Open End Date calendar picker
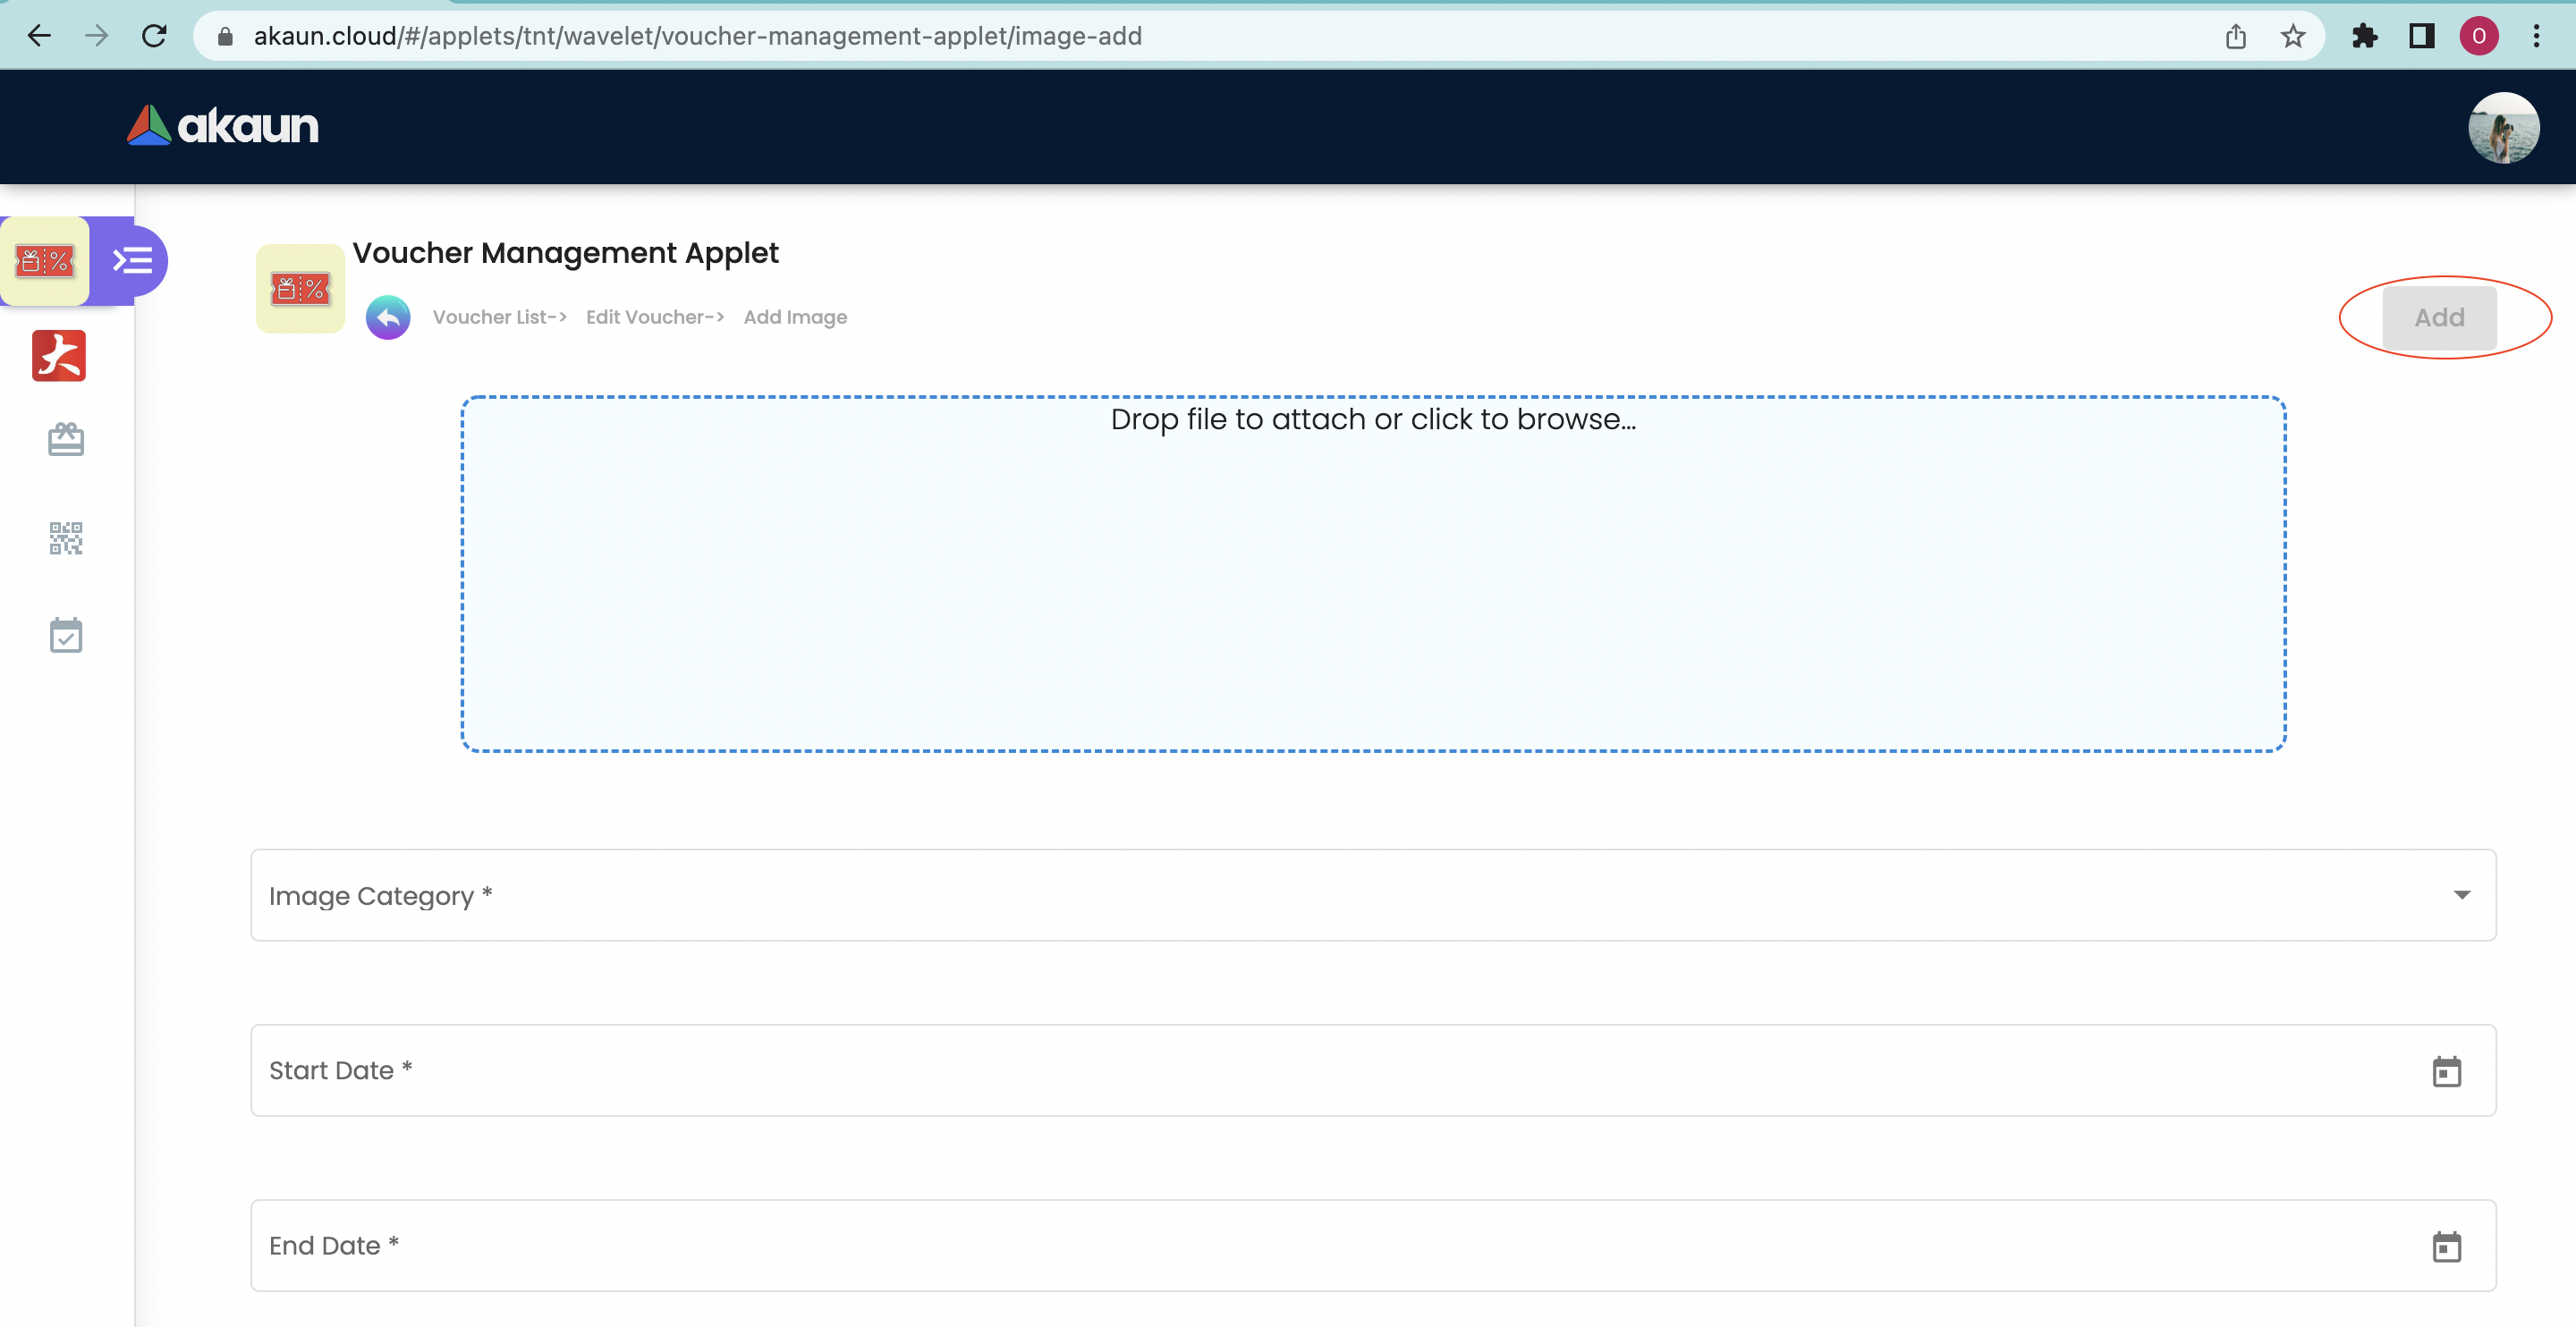 [2446, 1246]
